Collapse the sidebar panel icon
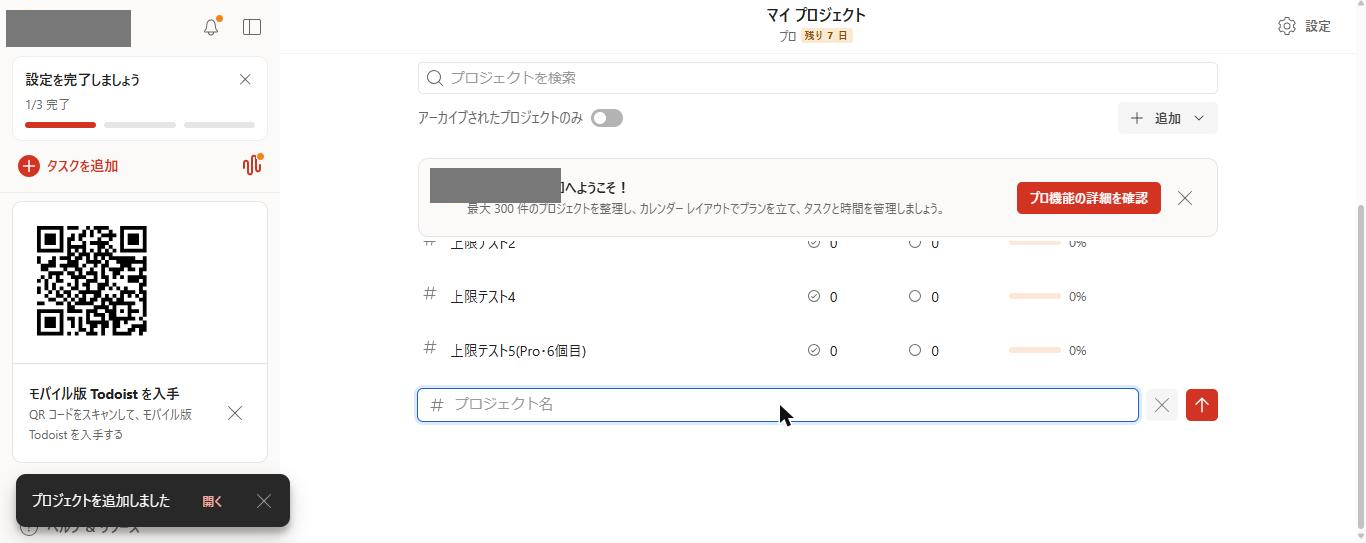 252,27
